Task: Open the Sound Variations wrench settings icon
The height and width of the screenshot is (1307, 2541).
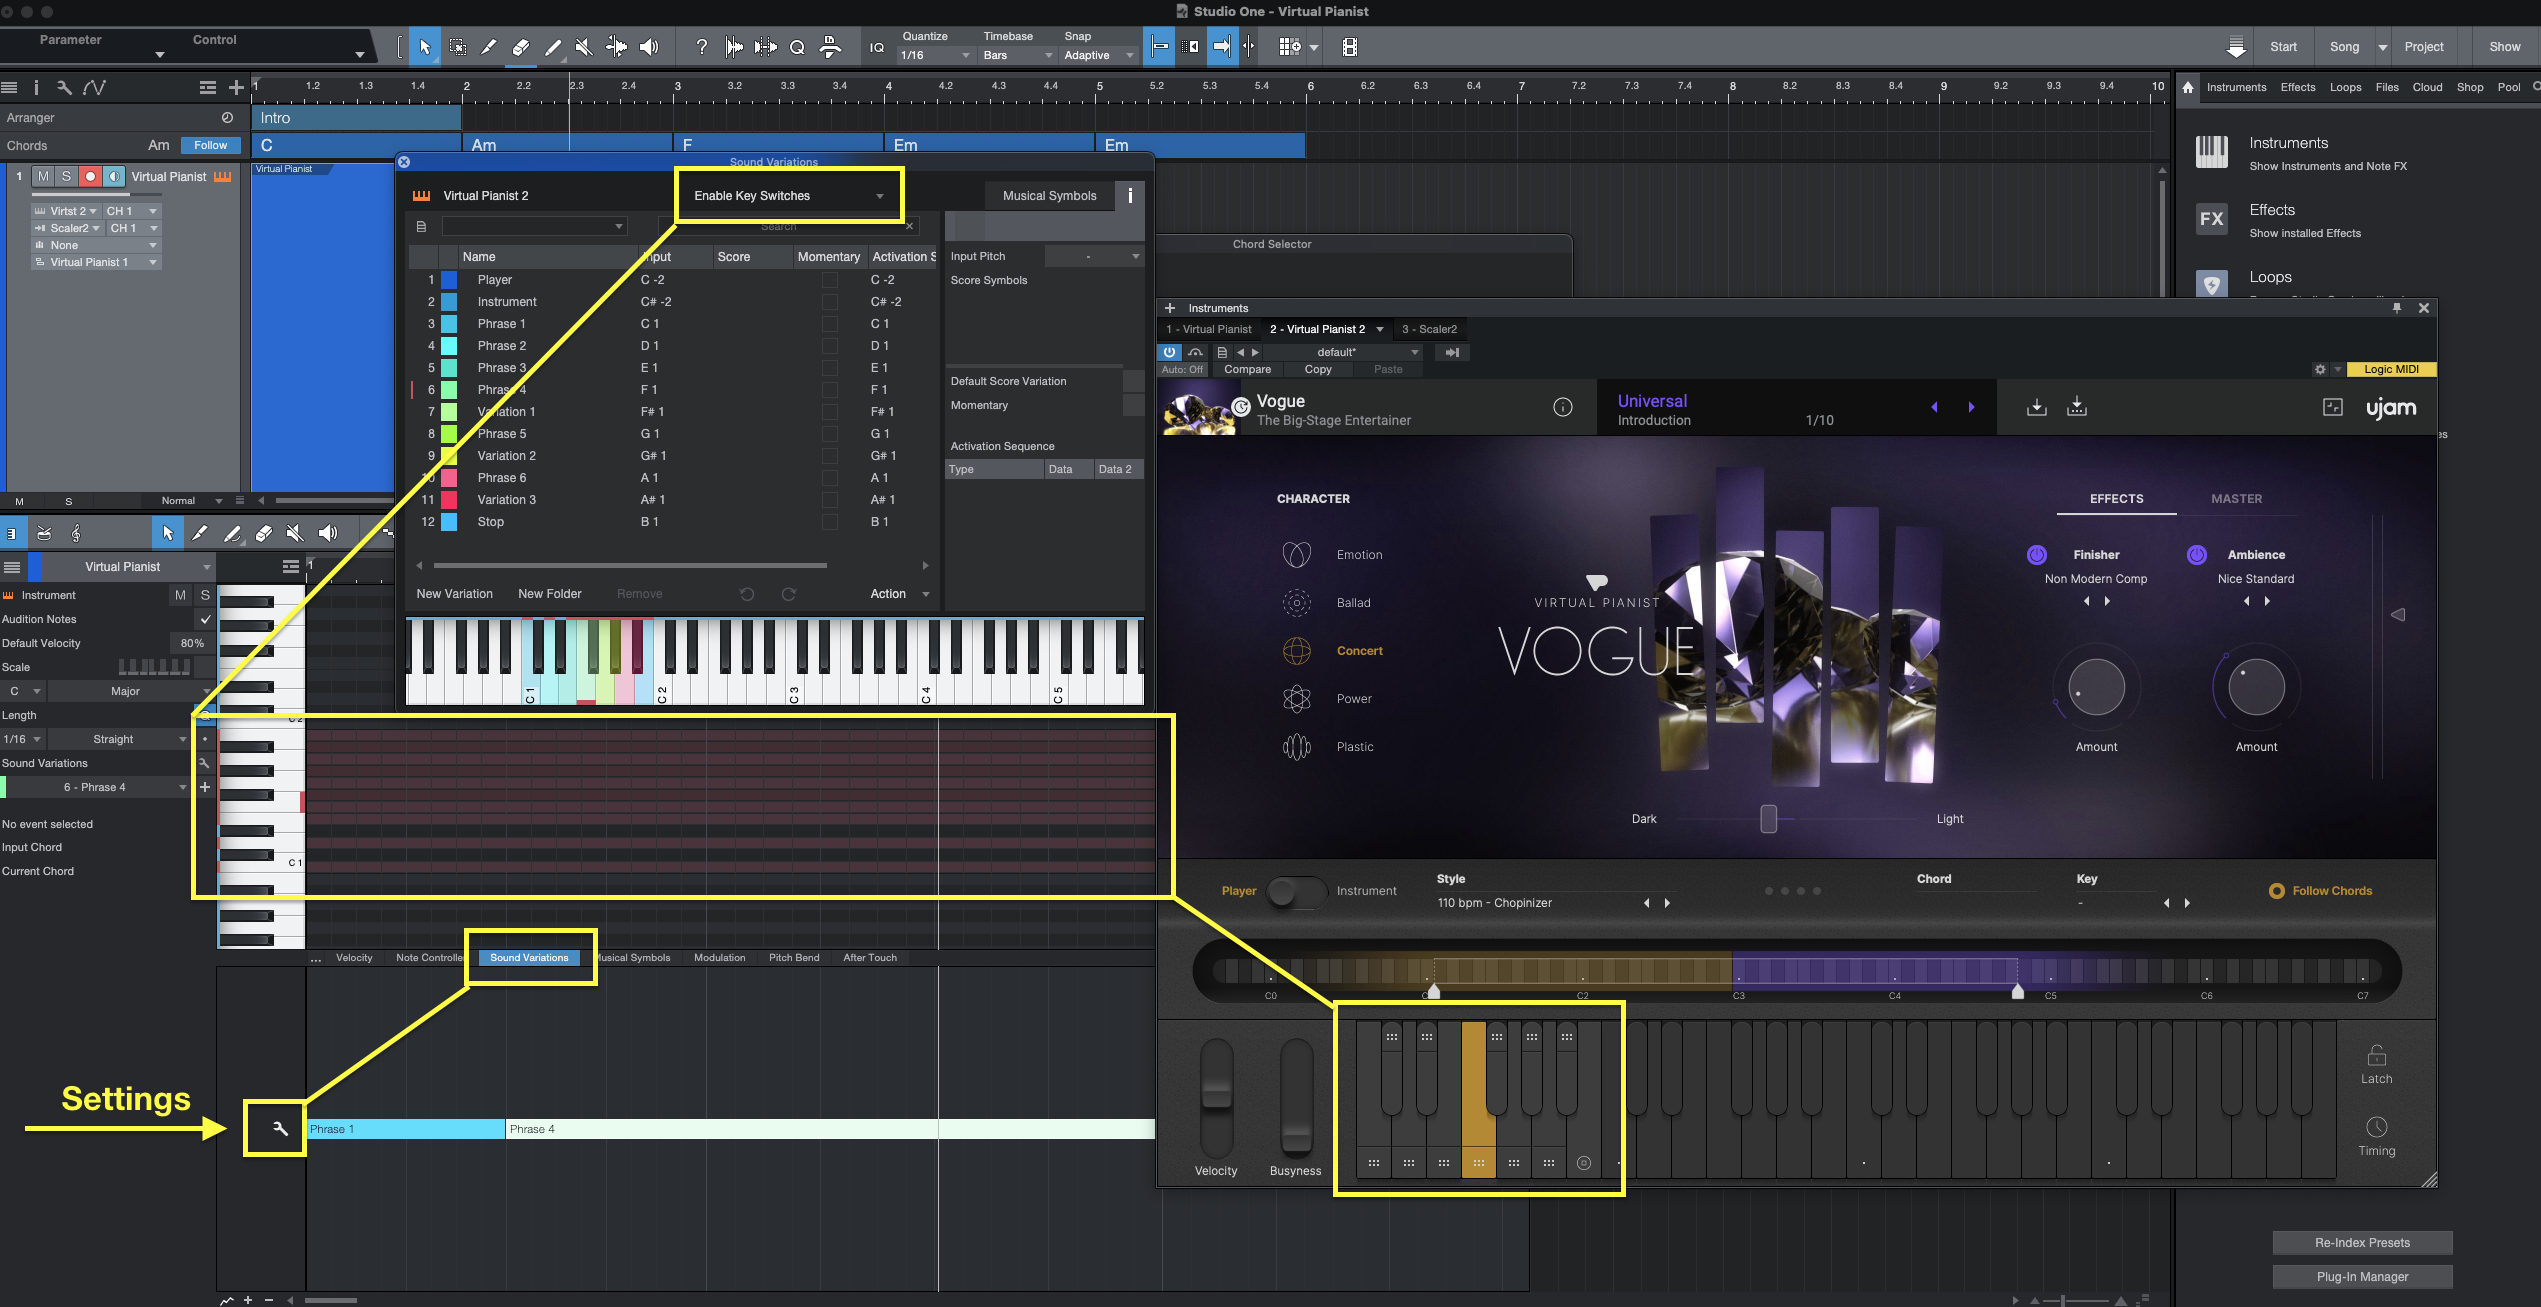Action: [281, 1129]
